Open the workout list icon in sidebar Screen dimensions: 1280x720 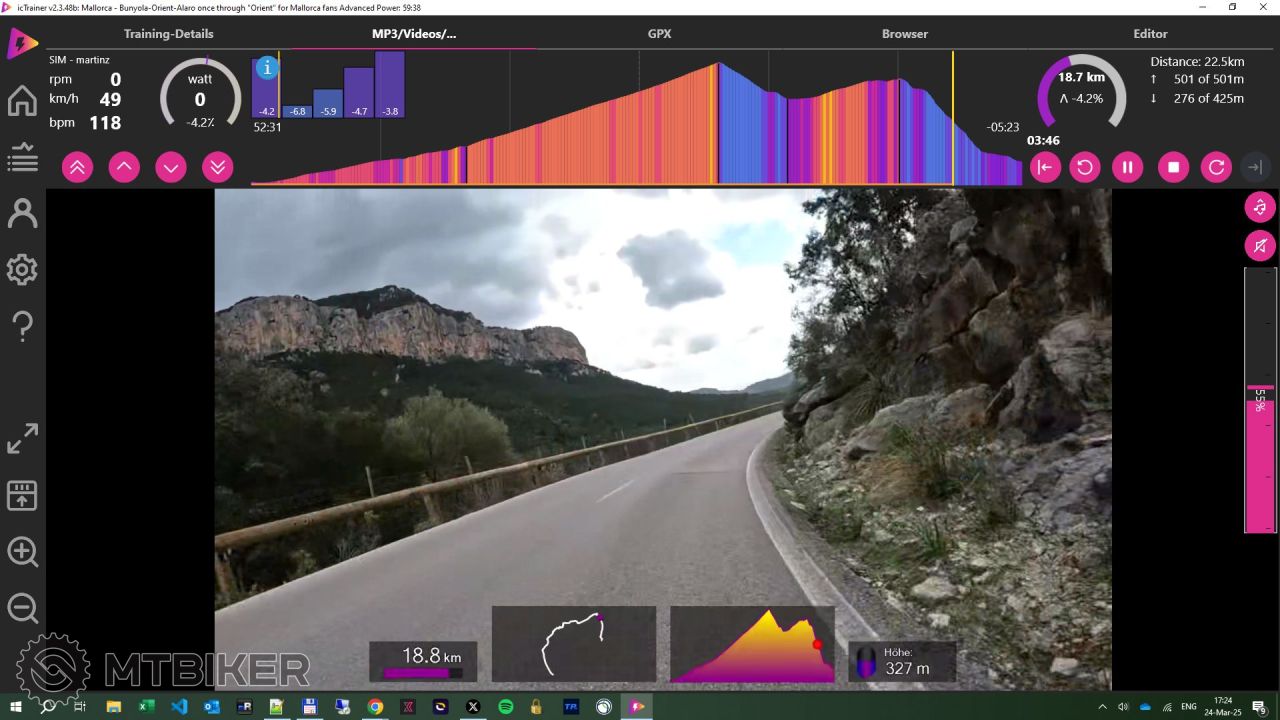[x=22, y=158]
